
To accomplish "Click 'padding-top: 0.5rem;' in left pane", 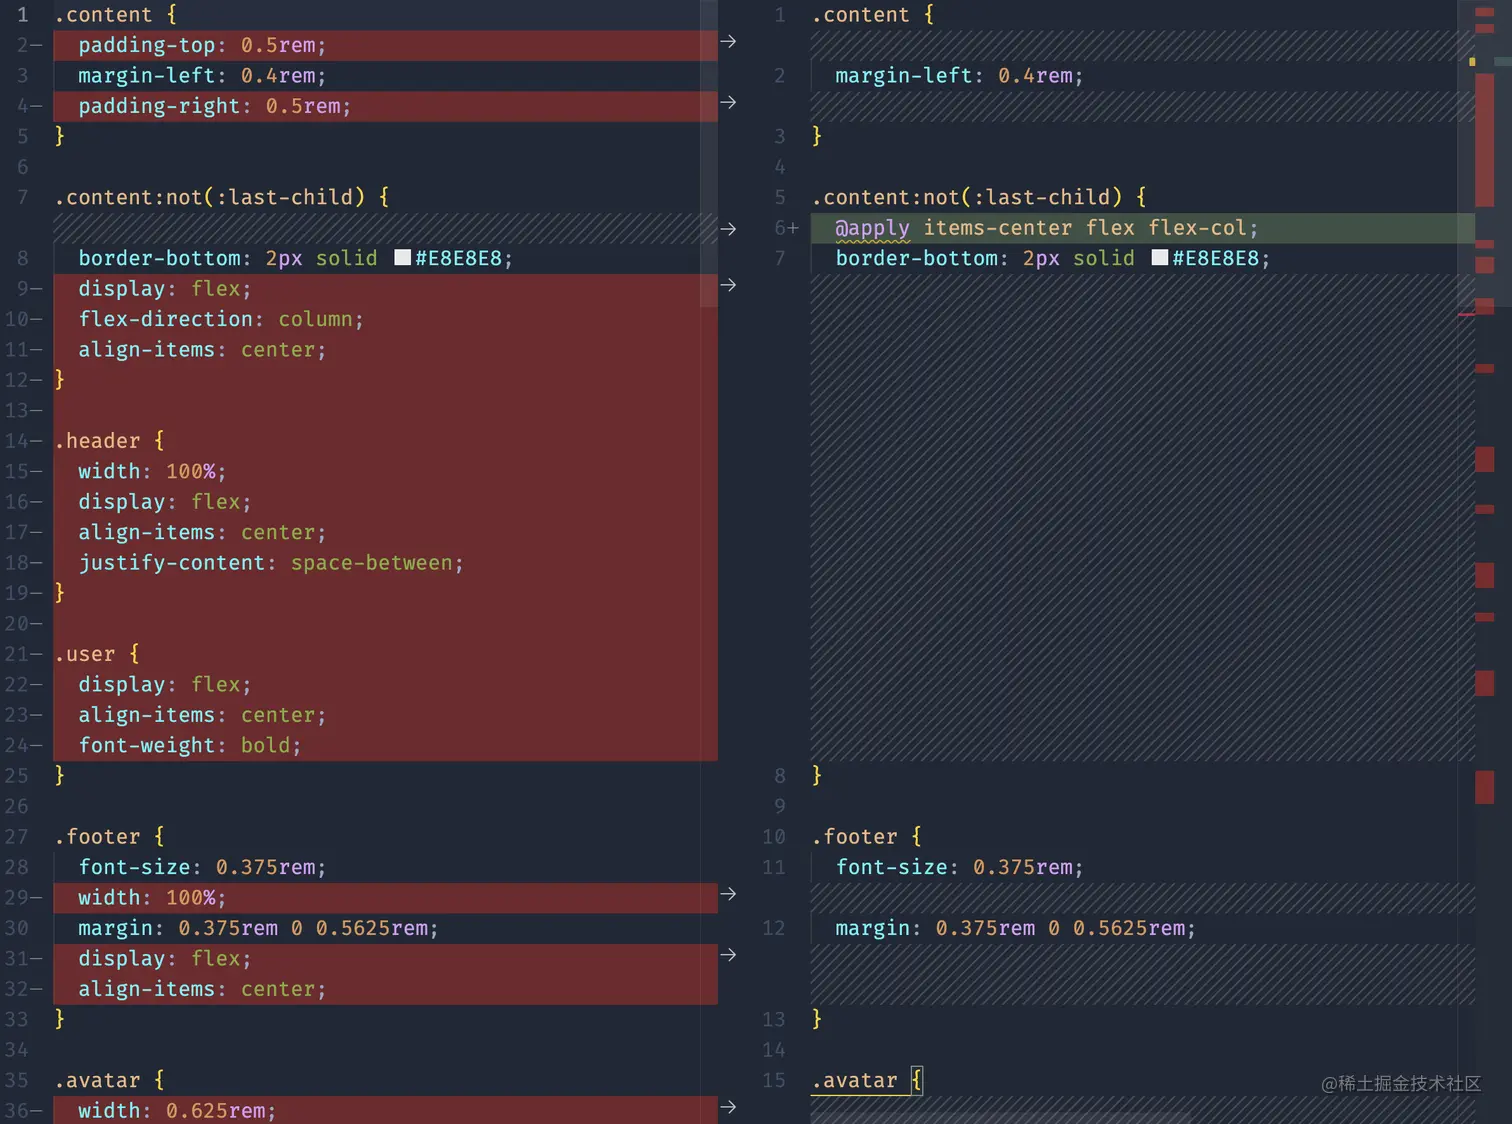I will 202,45.
